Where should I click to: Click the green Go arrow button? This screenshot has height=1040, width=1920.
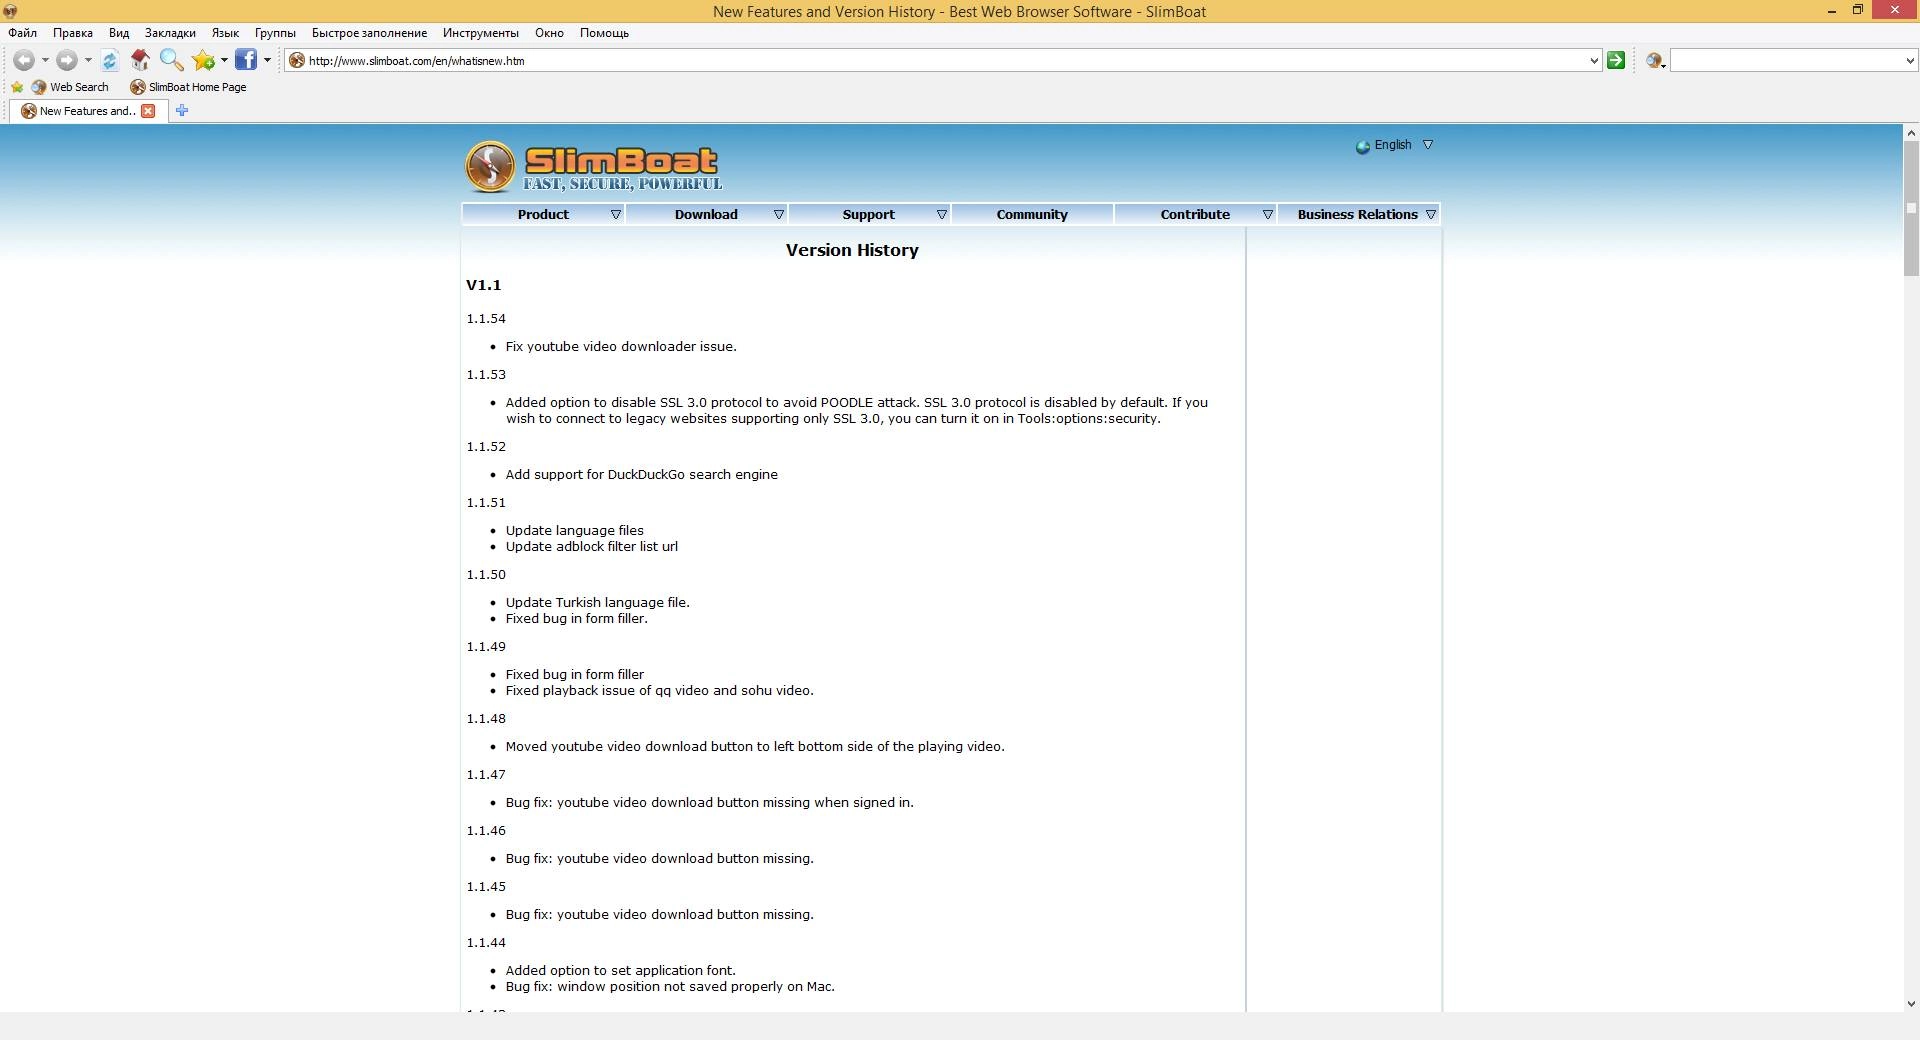click(1616, 60)
